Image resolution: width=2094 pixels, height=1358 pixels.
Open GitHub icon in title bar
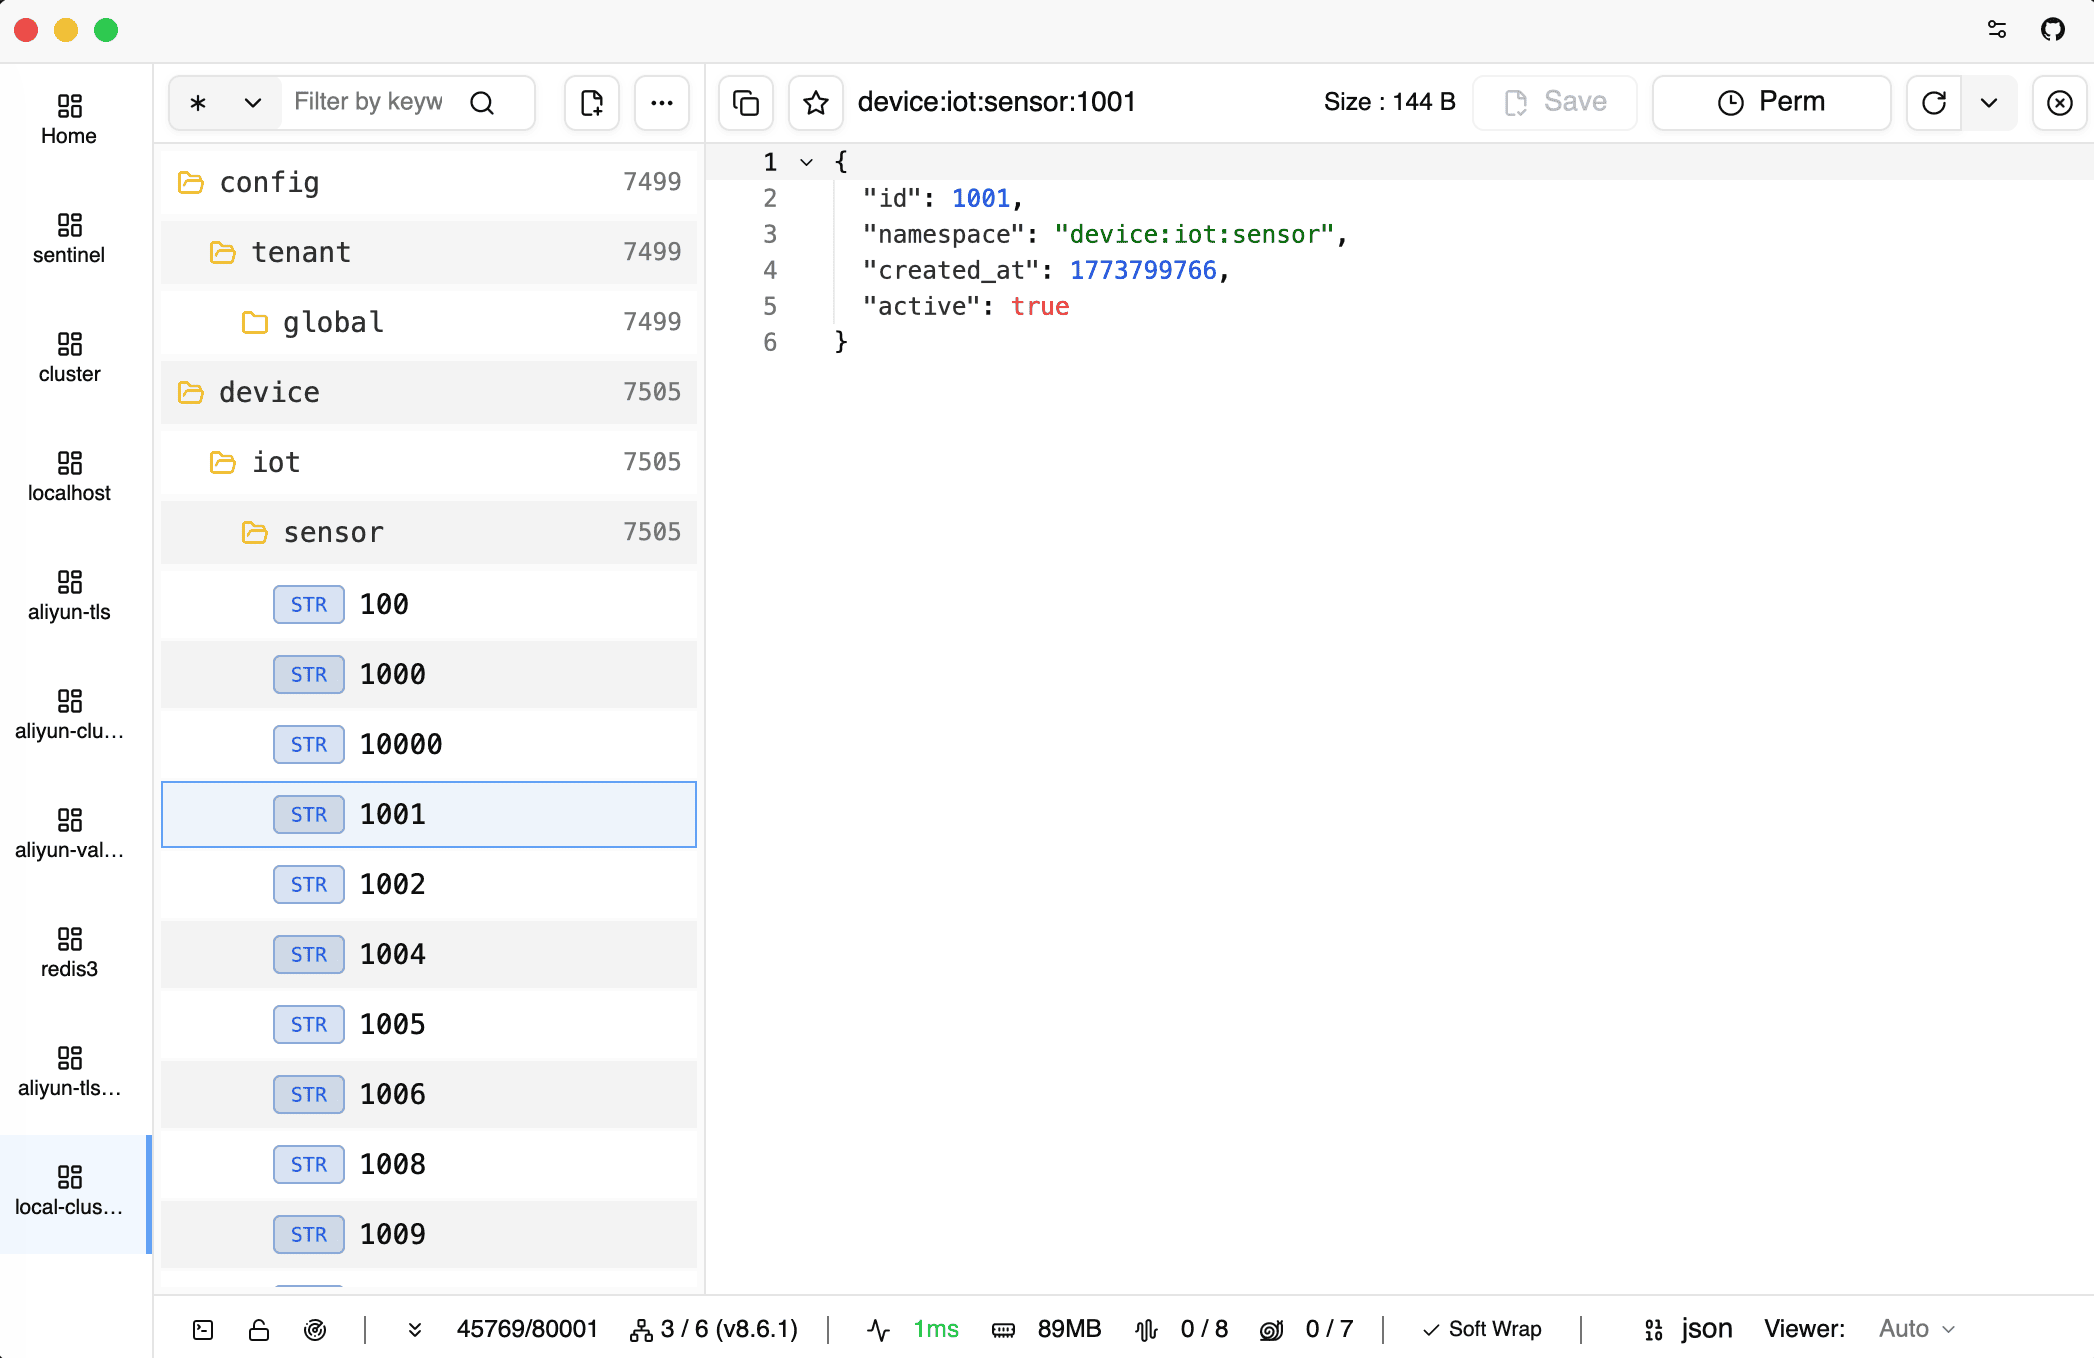[x=2053, y=29]
